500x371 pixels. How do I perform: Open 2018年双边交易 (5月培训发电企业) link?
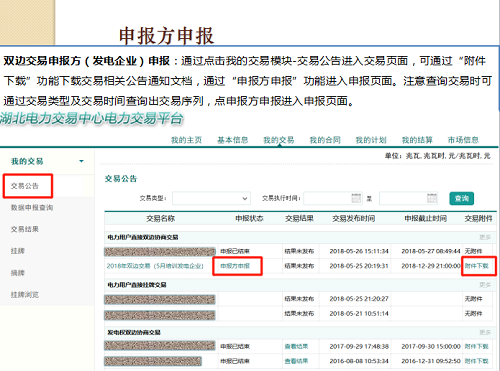(155, 266)
